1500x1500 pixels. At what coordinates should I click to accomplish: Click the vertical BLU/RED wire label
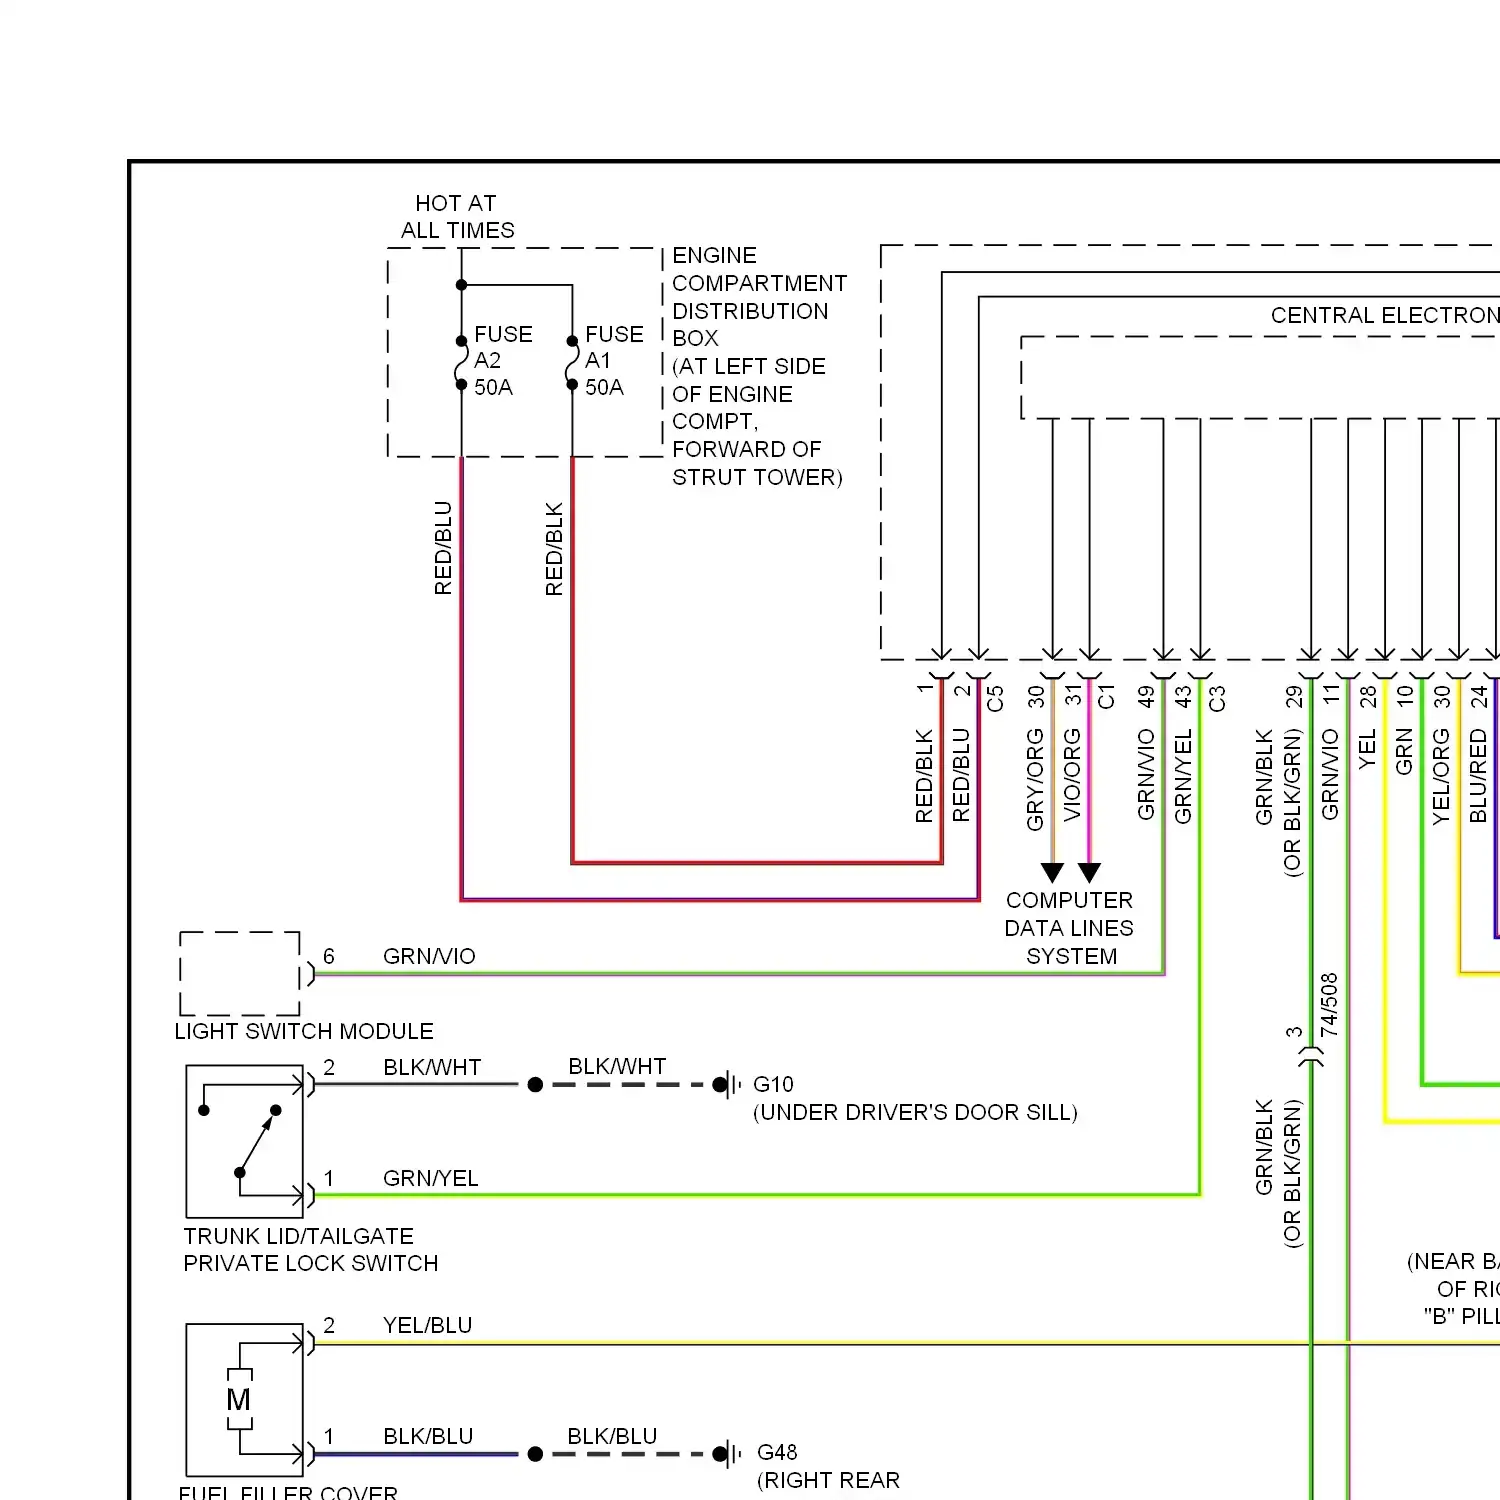(x=1478, y=776)
